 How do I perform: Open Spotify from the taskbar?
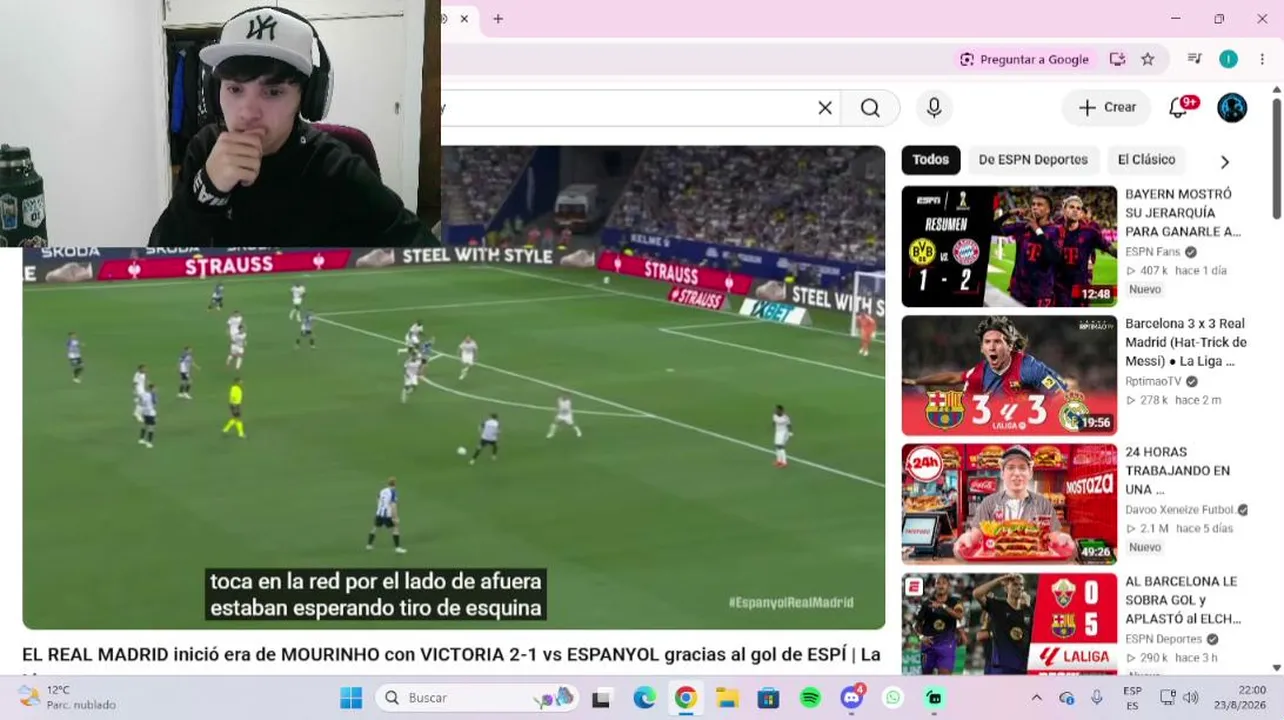(x=810, y=698)
